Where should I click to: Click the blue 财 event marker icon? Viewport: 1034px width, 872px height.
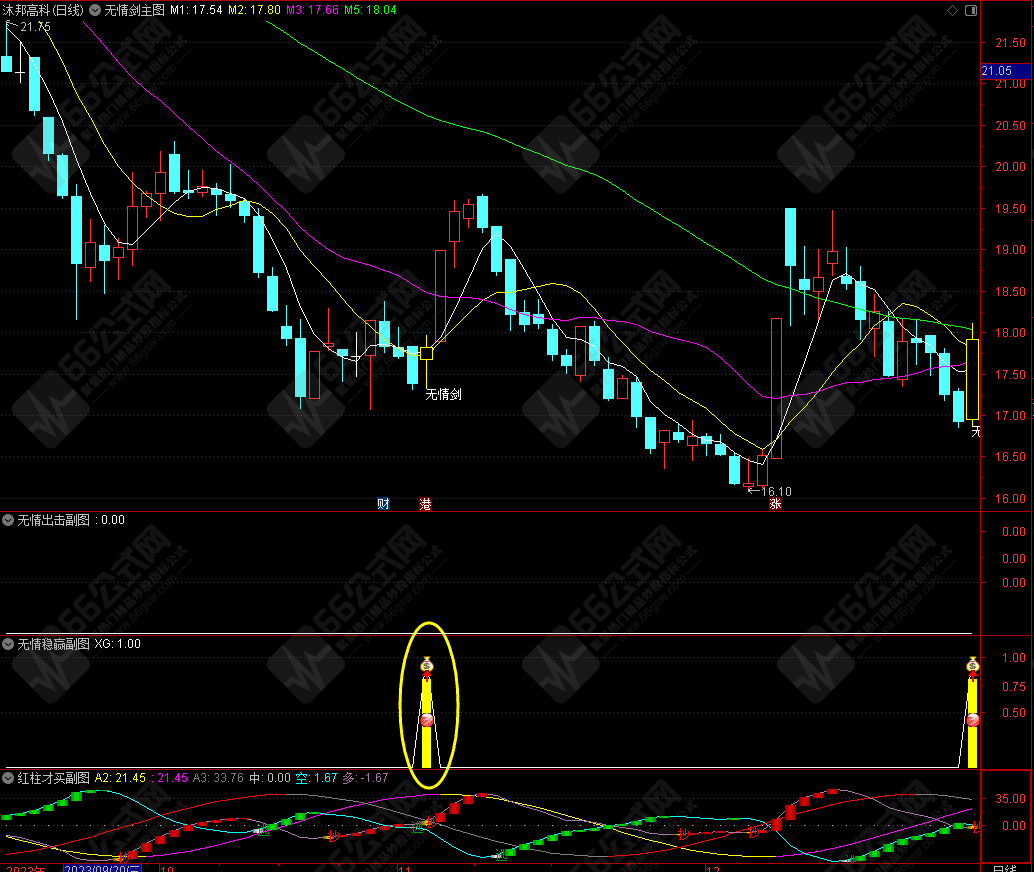pos(383,504)
